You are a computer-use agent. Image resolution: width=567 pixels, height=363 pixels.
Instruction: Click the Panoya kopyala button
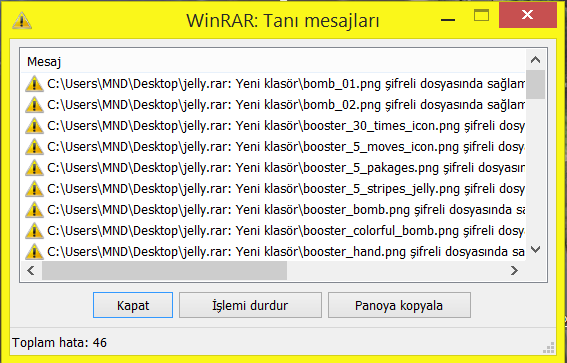tap(399, 306)
